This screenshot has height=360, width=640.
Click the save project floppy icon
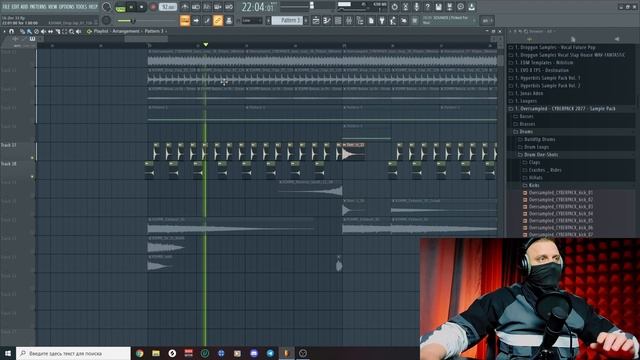pyautogui.click(x=438, y=7)
